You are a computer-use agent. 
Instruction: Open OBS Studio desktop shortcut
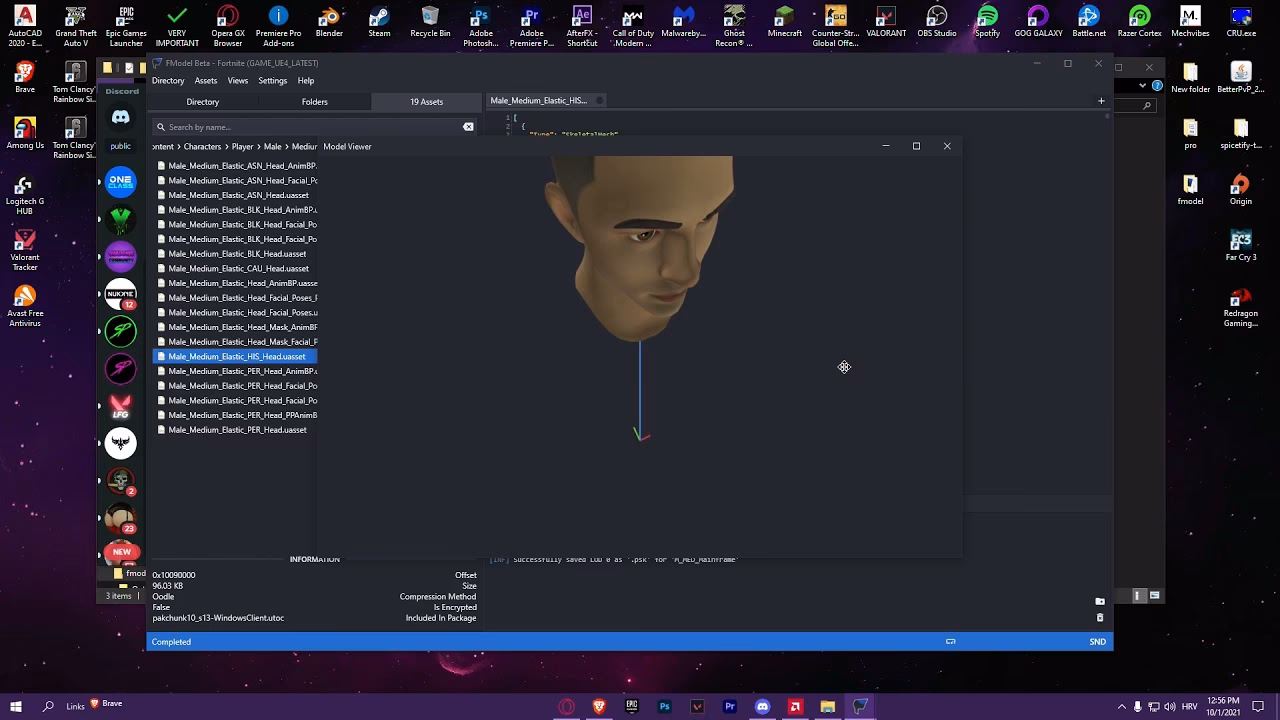(936, 24)
